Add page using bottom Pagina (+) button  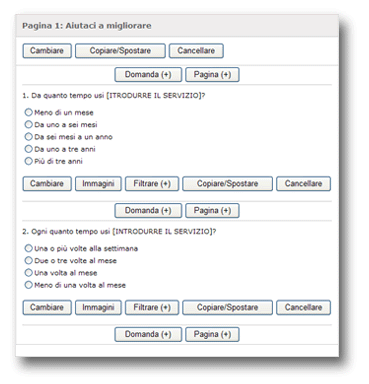coord(212,334)
